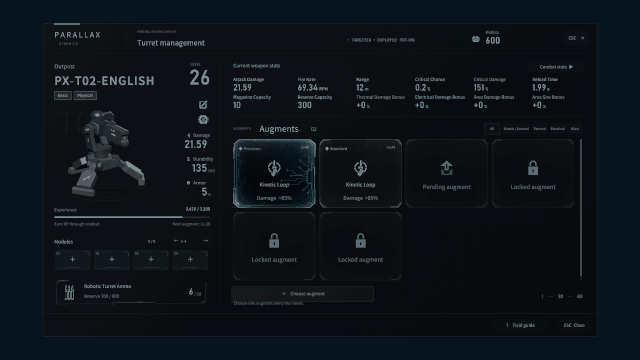The height and width of the screenshot is (360, 640).
Task: Click the Attack Damage value 21.59
Action: pos(242,88)
